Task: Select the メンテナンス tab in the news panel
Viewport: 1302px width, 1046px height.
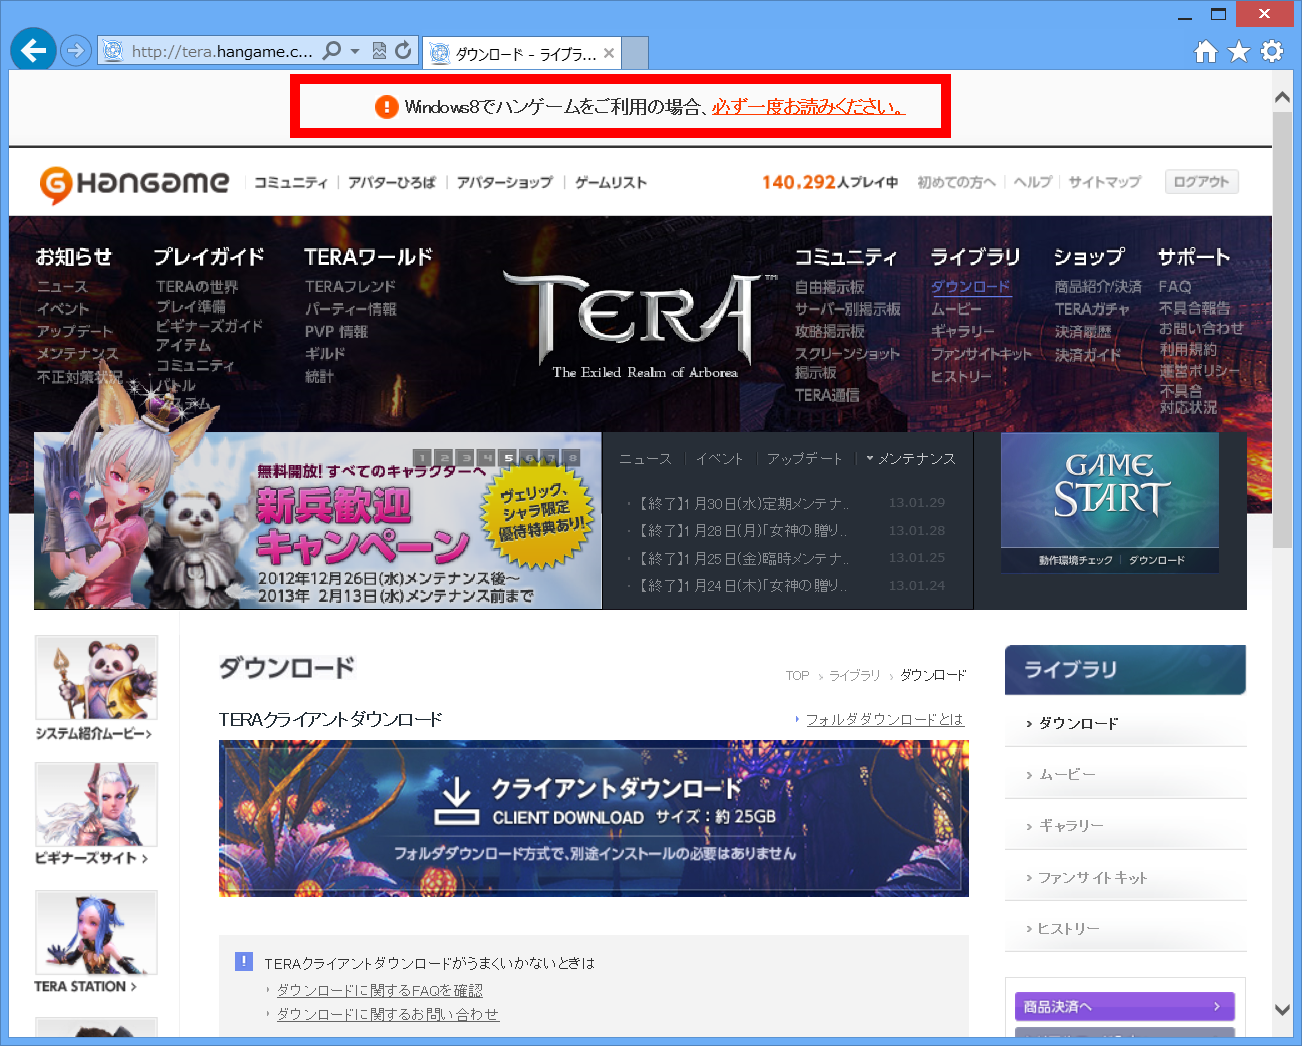Action: pyautogui.click(x=916, y=459)
